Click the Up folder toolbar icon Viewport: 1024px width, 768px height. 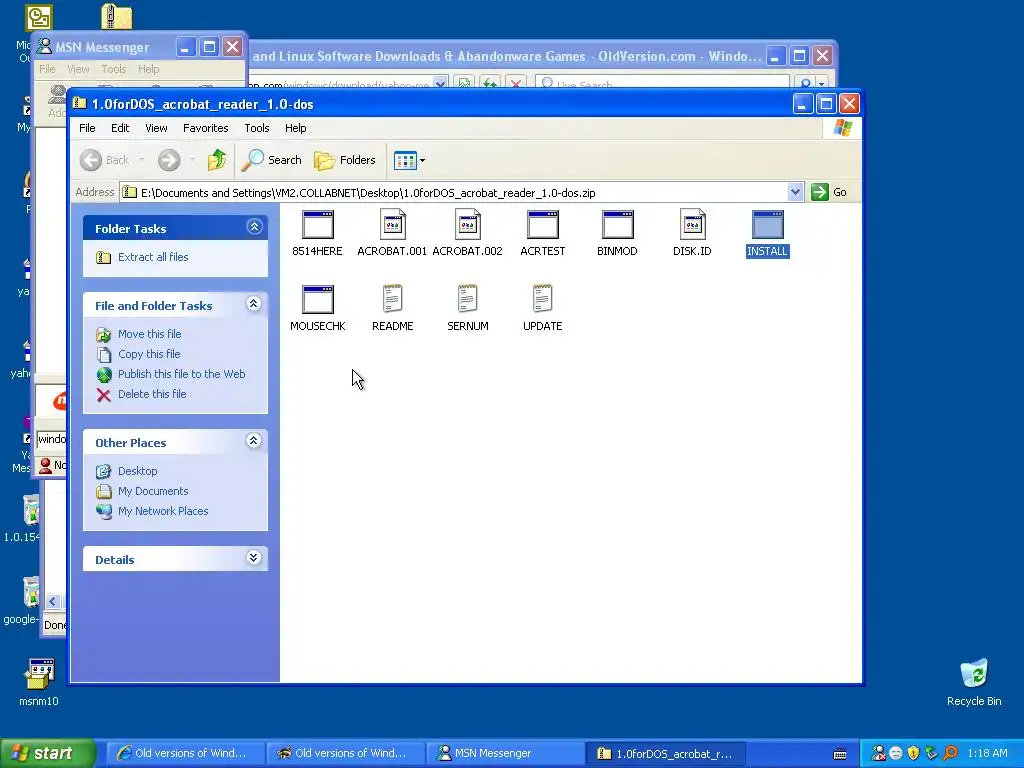click(217, 160)
